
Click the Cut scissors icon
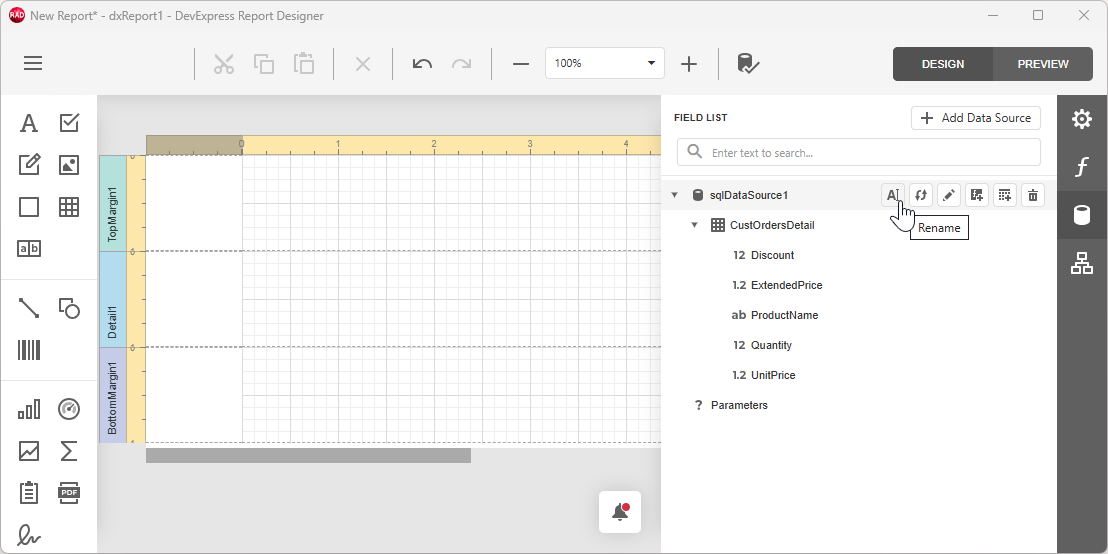point(223,64)
